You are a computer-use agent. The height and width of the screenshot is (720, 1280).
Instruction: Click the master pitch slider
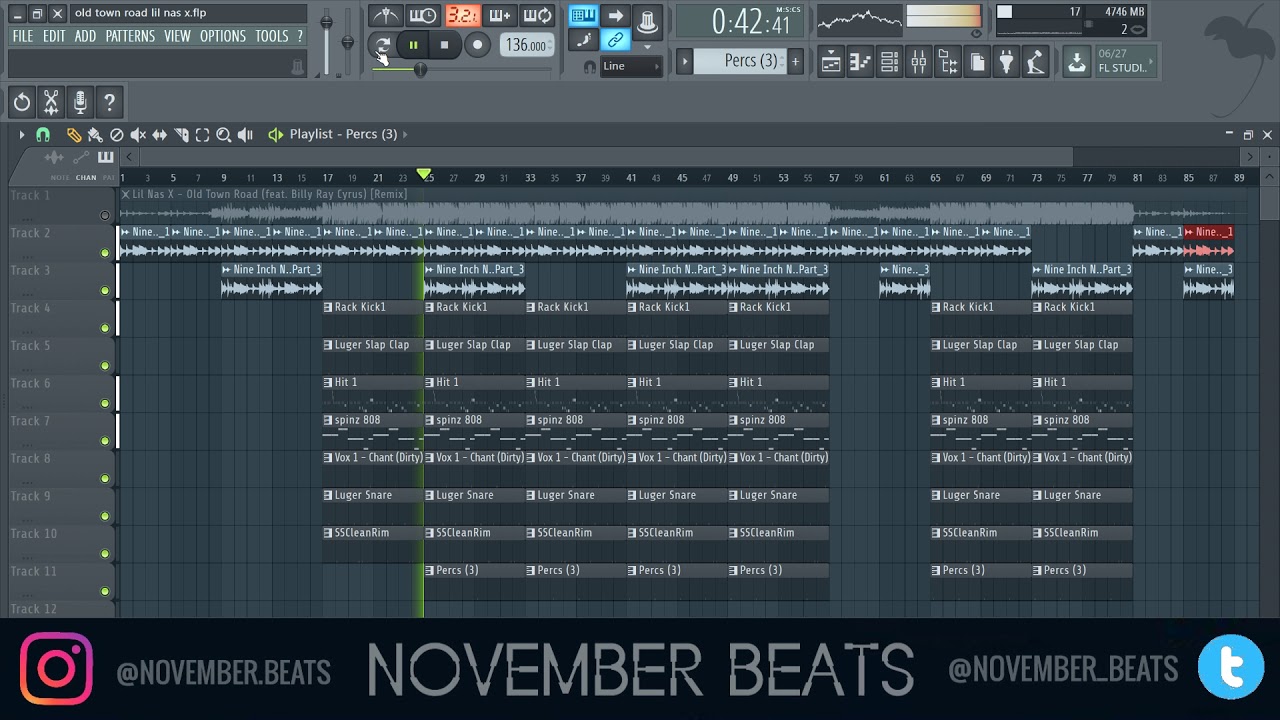point(348,40)
